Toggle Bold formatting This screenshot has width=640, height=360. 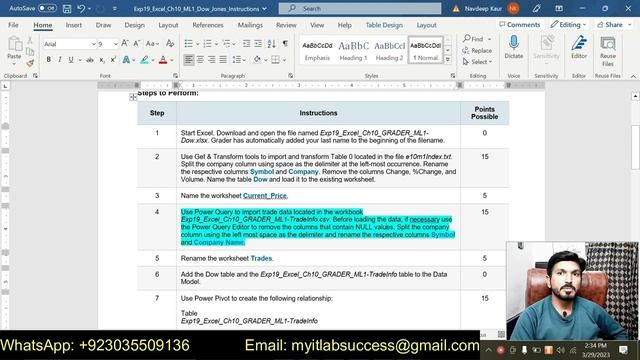pyautogui.click(x=49, y=60)
